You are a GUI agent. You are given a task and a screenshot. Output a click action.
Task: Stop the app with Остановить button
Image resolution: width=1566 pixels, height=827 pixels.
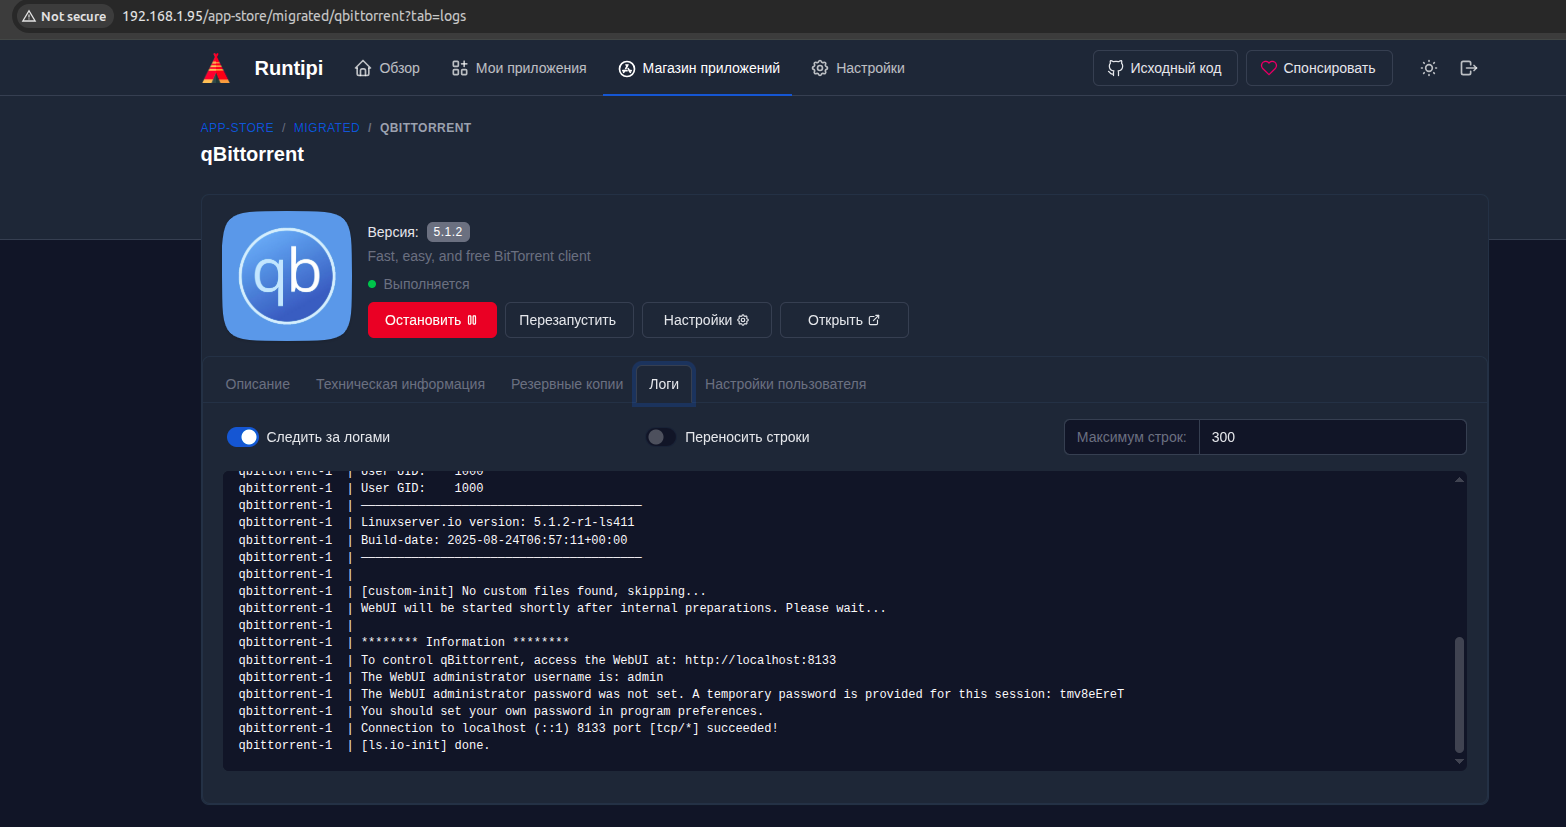(x=432, y=320)
